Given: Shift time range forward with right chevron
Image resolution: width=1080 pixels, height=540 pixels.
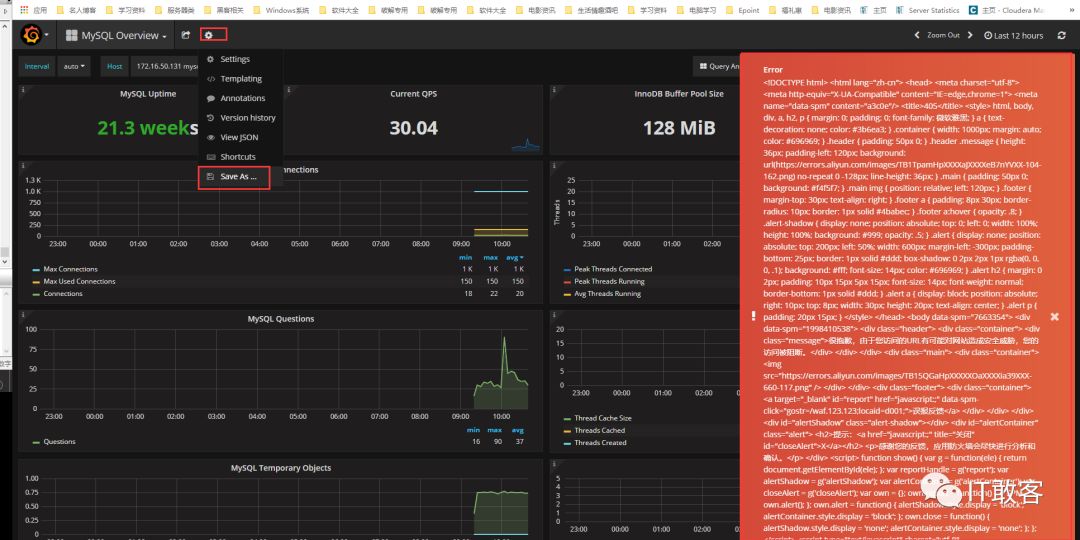Looking at the screenshot, I should (970, 35).
